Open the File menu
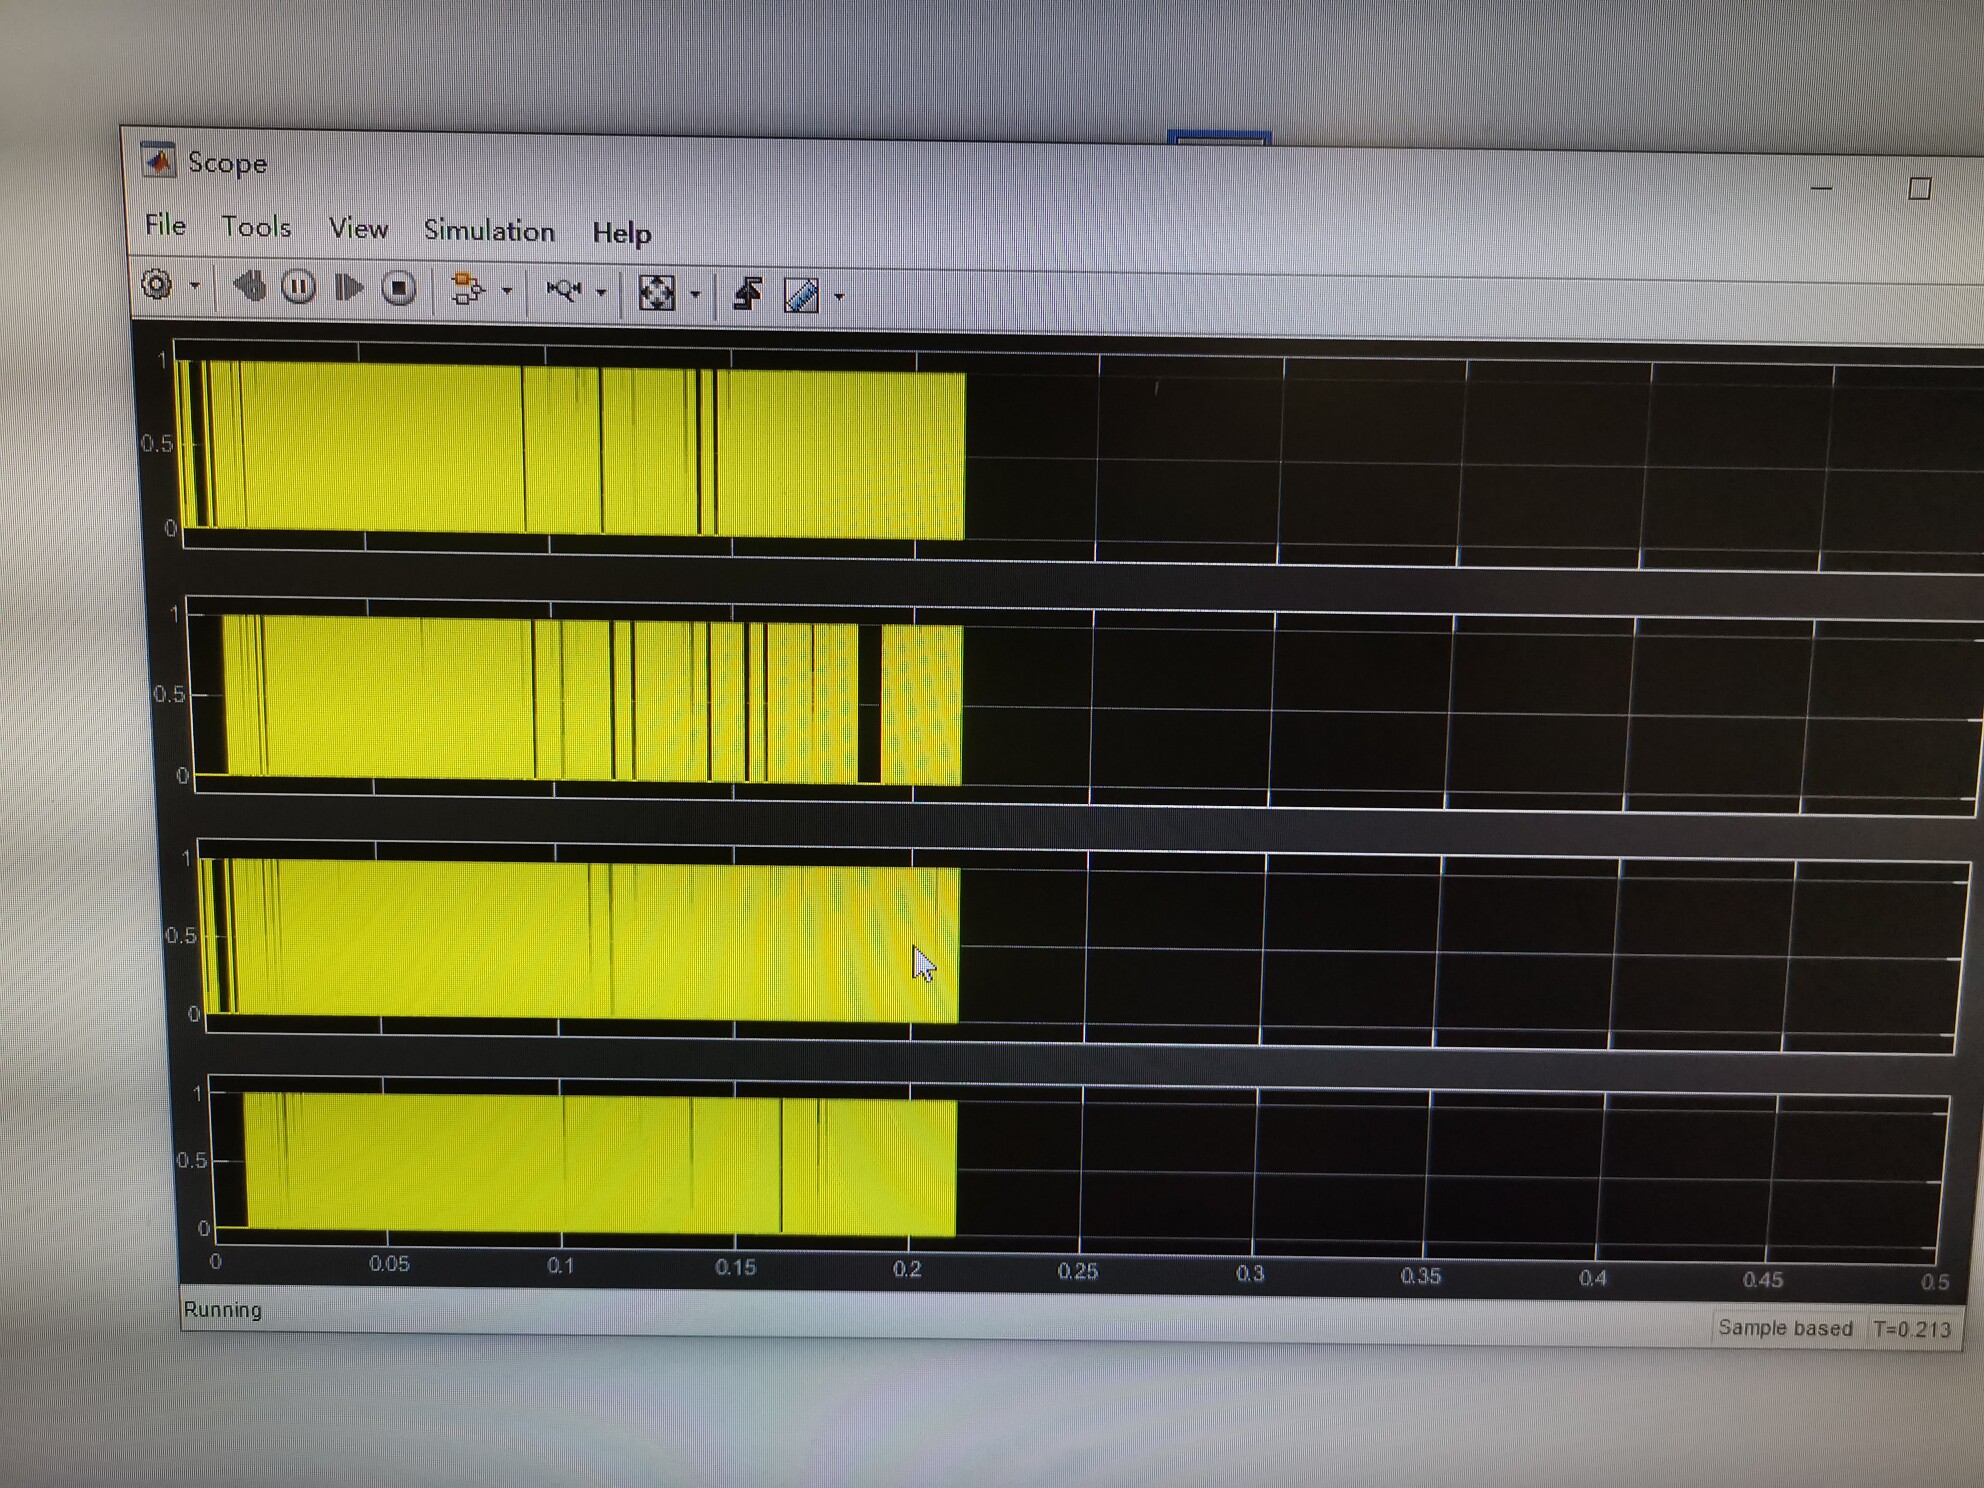1984x1488 pixels. [x=165, y=225]
